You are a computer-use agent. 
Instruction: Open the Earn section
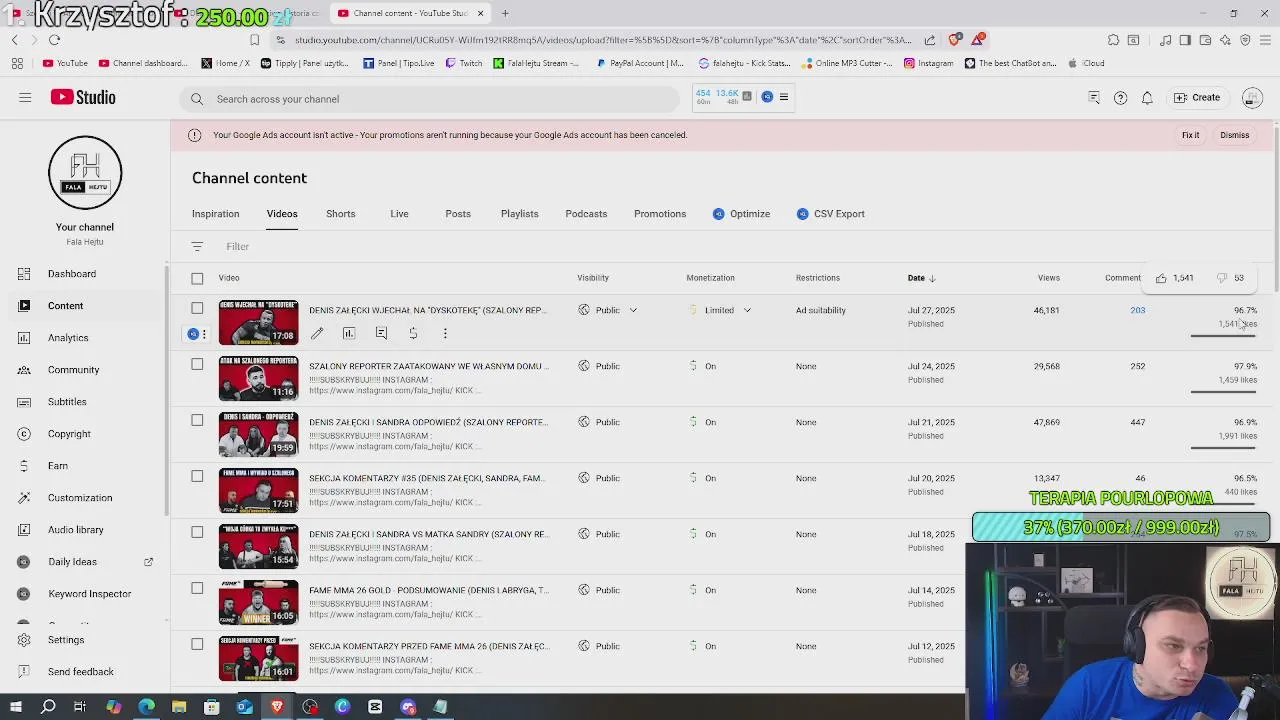[x=58, y=466]
